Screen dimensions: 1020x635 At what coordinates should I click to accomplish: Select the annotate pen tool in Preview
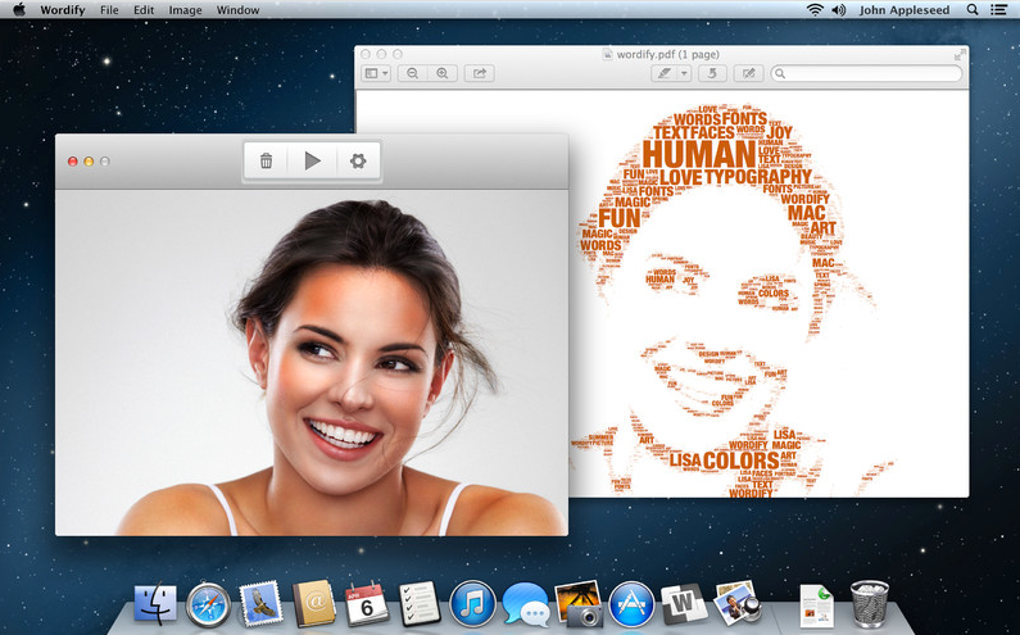[664, 74]
